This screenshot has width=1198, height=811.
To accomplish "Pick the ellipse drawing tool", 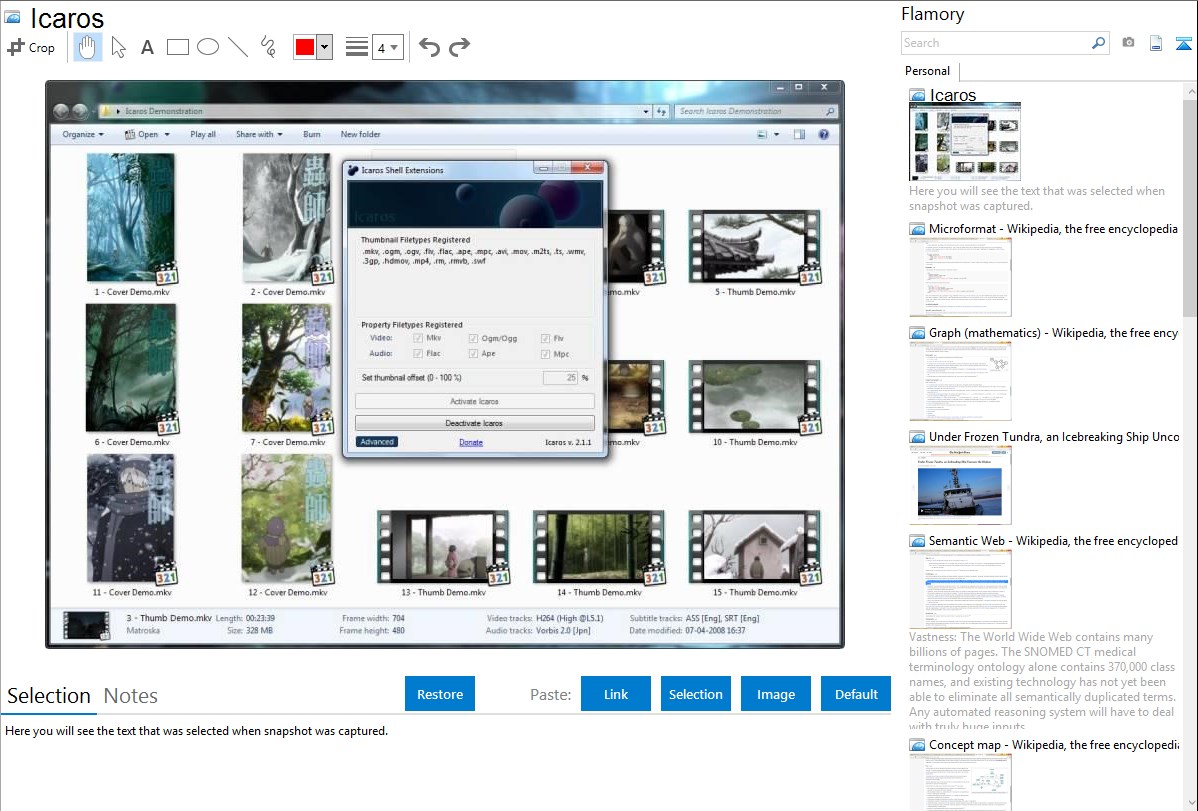I will 208,47.
